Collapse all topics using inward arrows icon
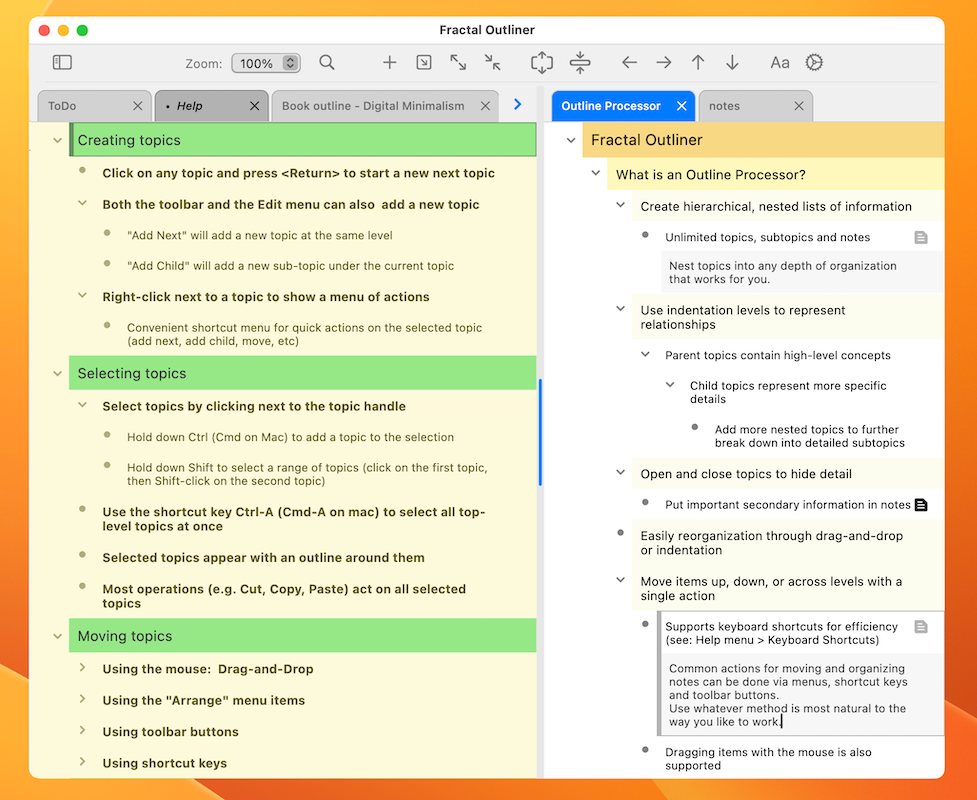 tap(493, 63)
